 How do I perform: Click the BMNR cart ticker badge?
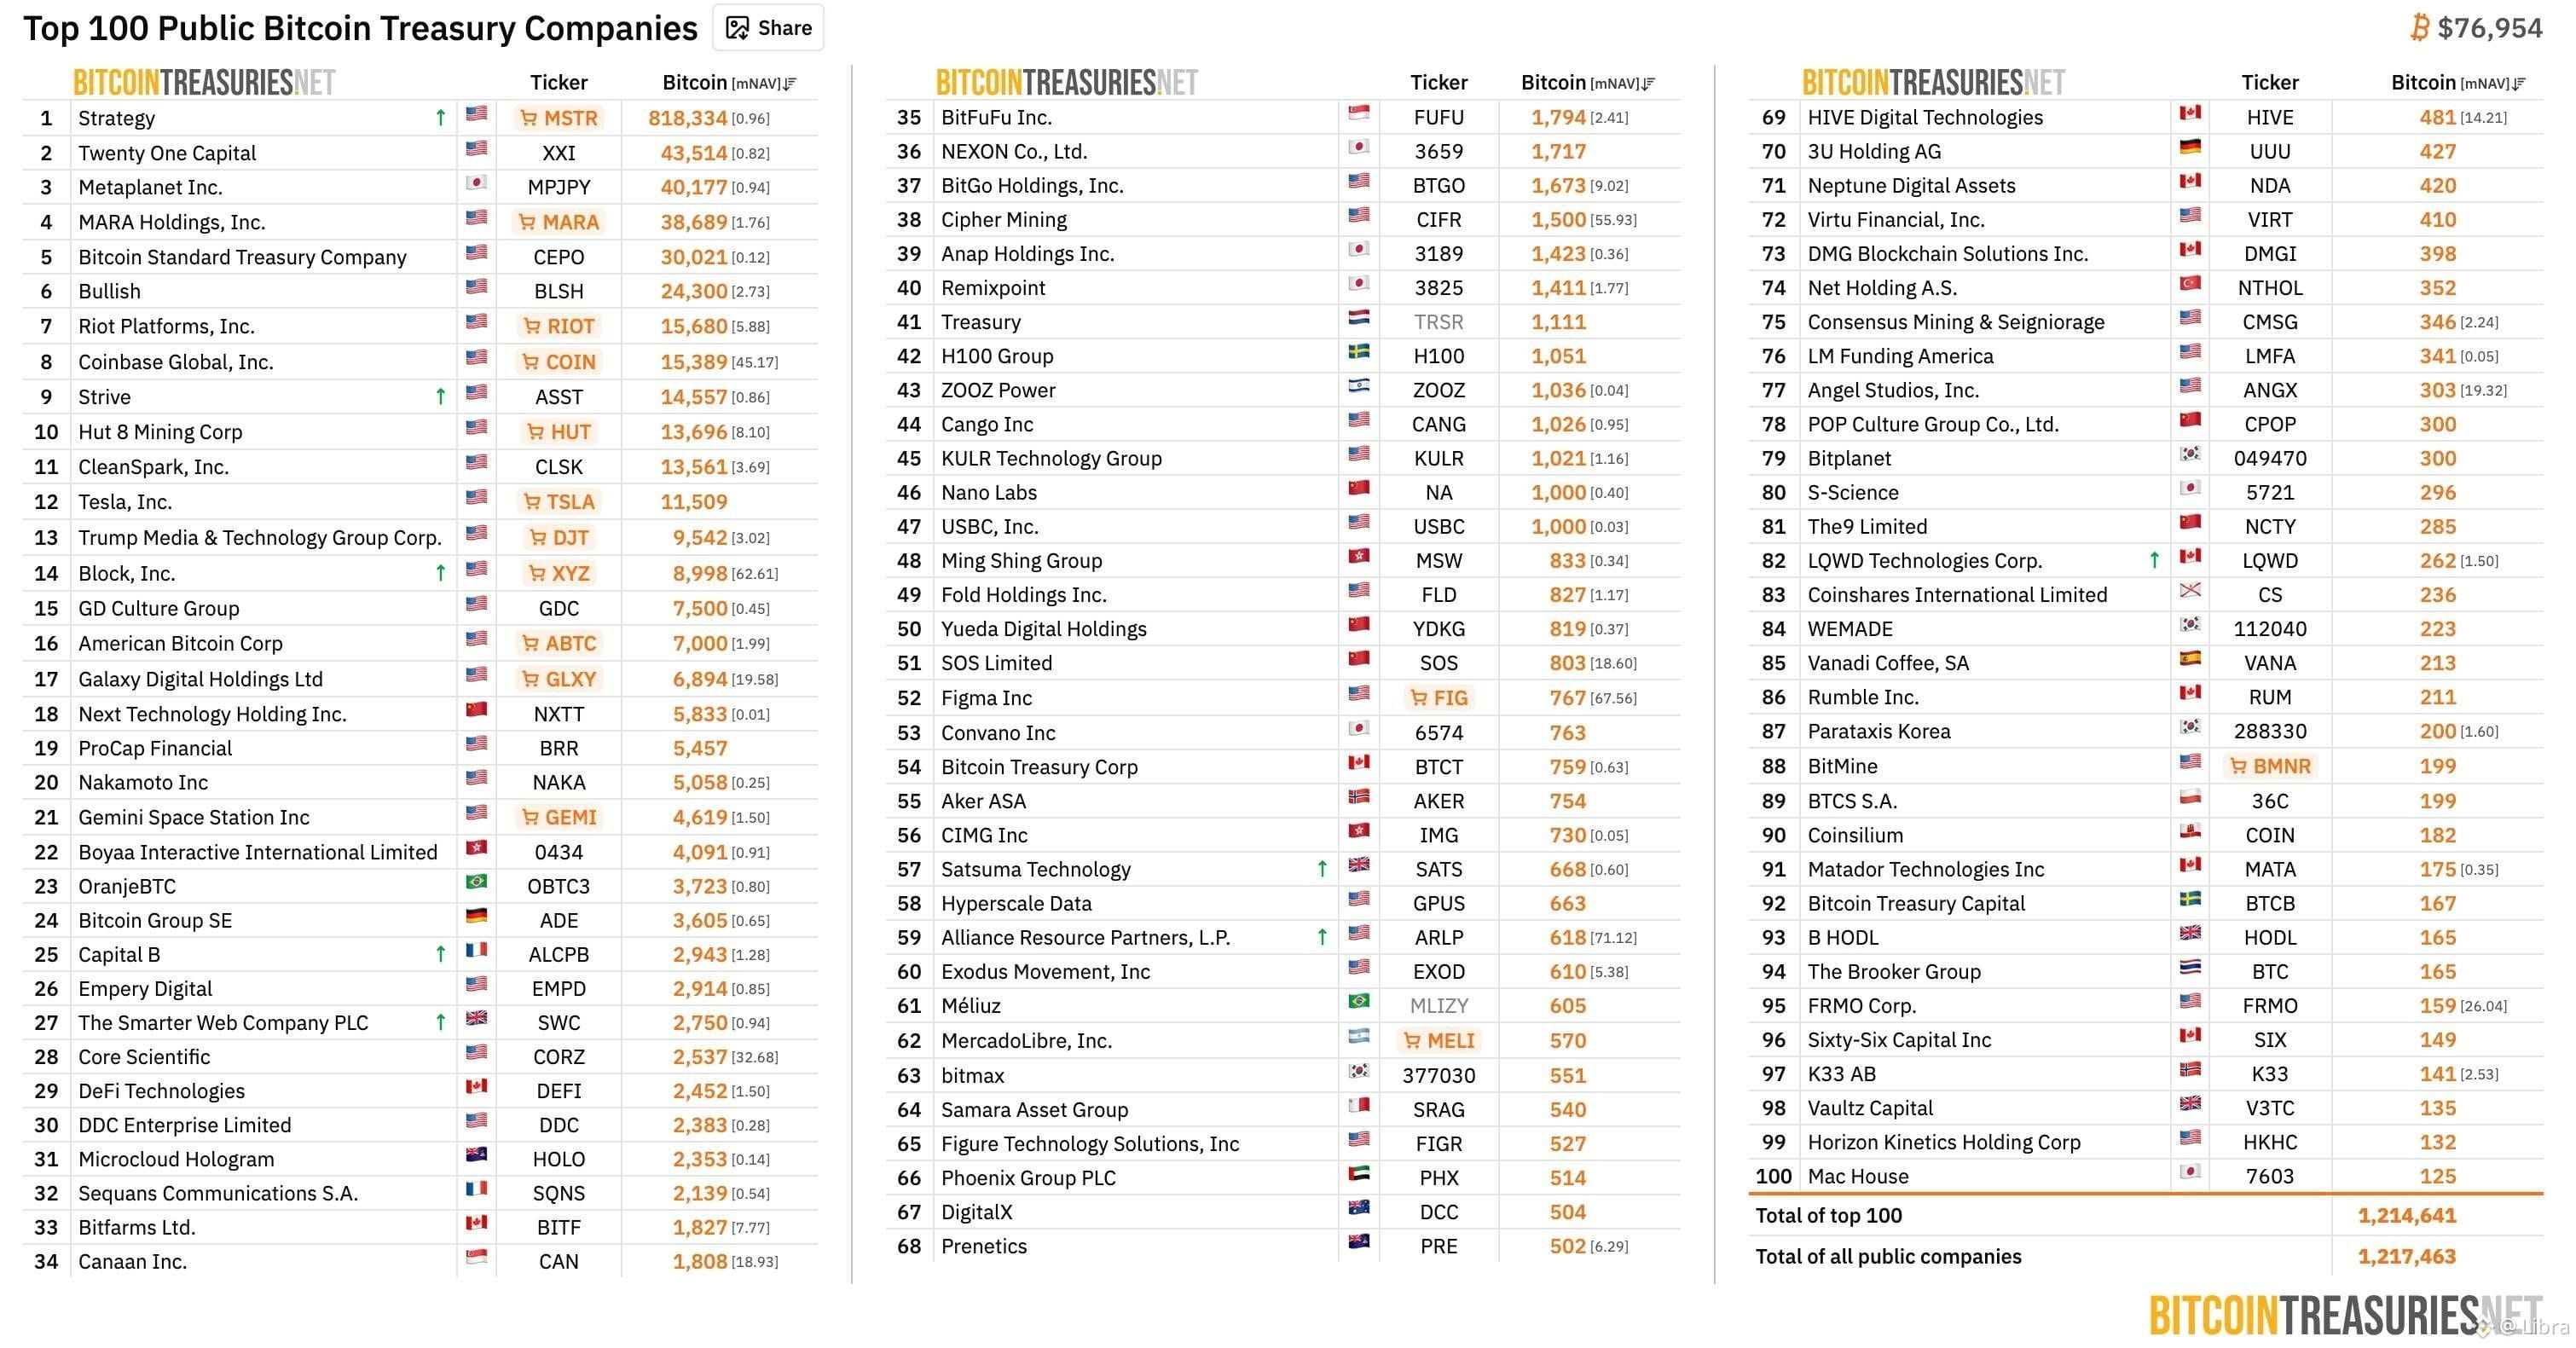[x=2270, y=766]
